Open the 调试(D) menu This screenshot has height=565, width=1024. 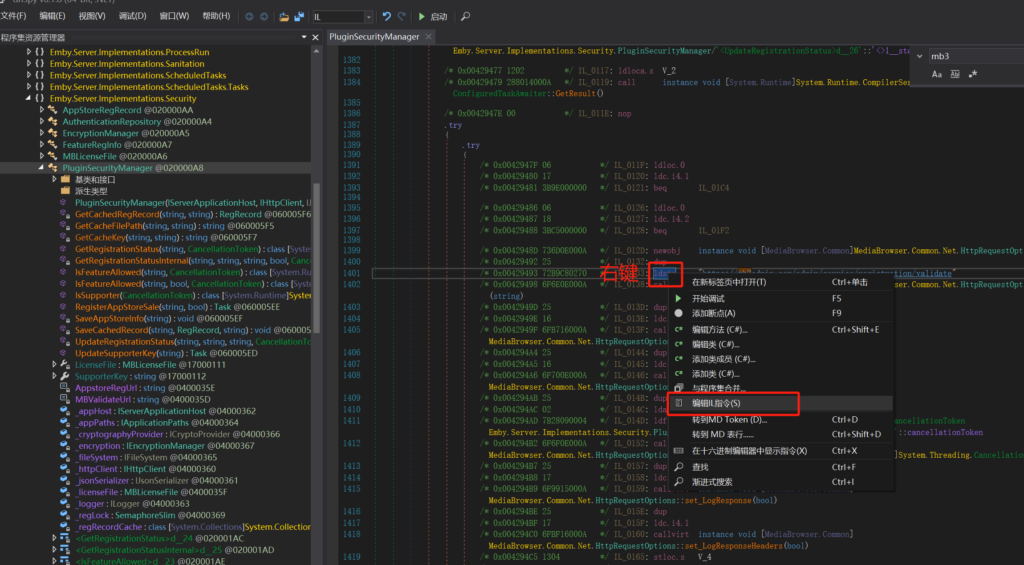(x=133, y=16)
